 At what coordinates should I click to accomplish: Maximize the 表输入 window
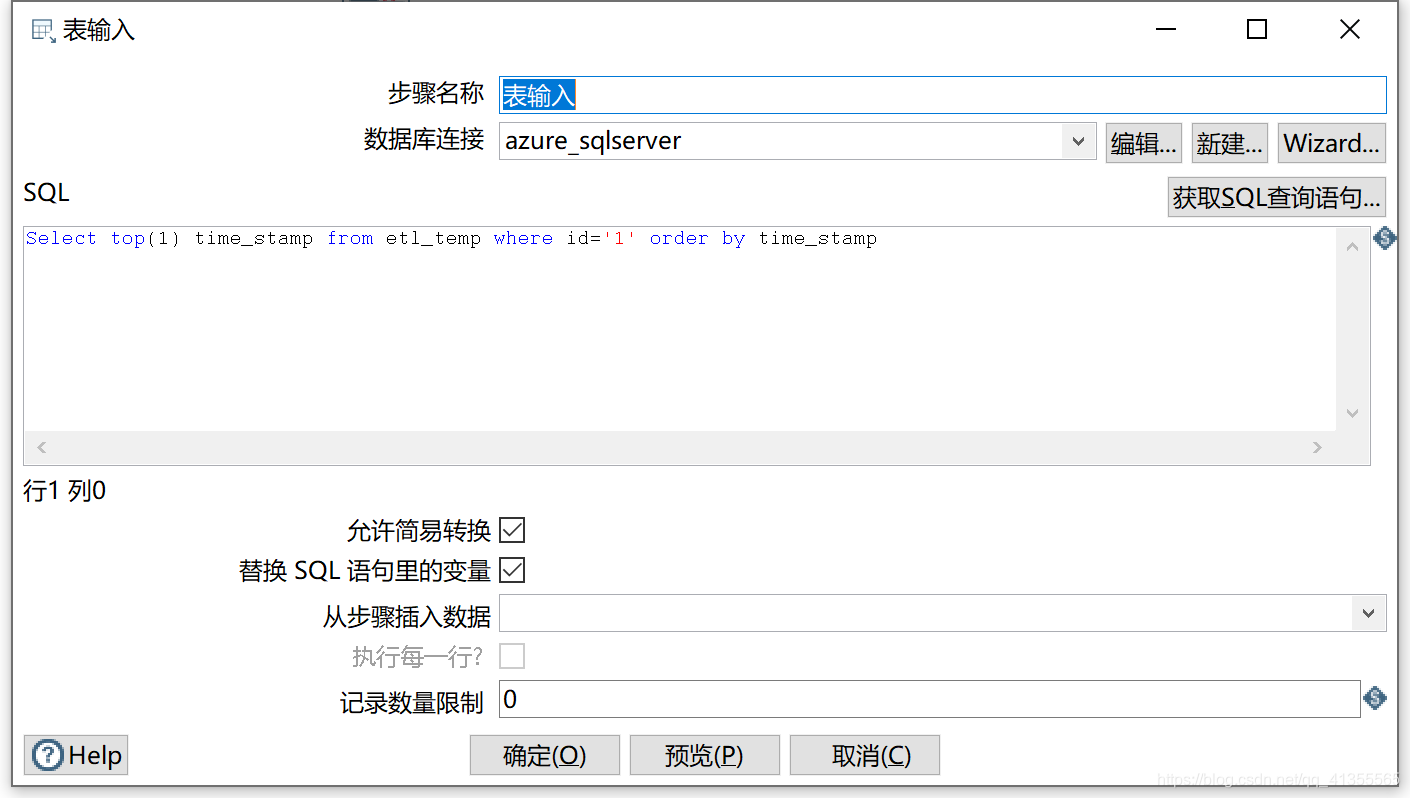pos(1257,30)
